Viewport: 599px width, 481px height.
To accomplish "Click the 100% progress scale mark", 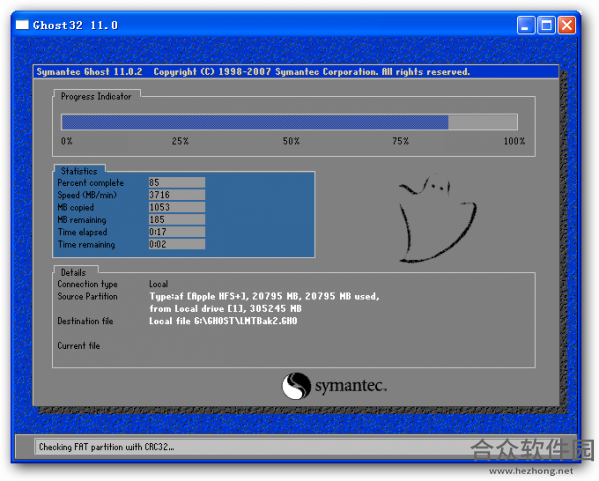I will (514, 141).
